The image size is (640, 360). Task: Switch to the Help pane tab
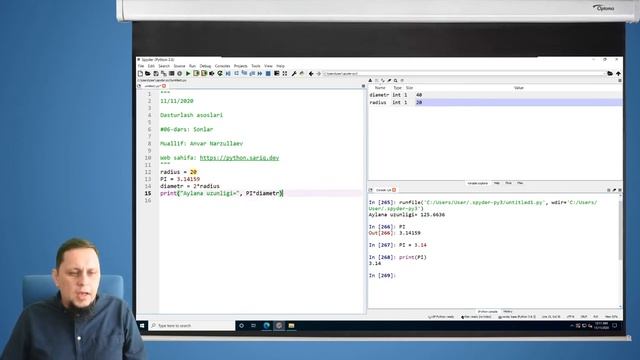[497, 183]
